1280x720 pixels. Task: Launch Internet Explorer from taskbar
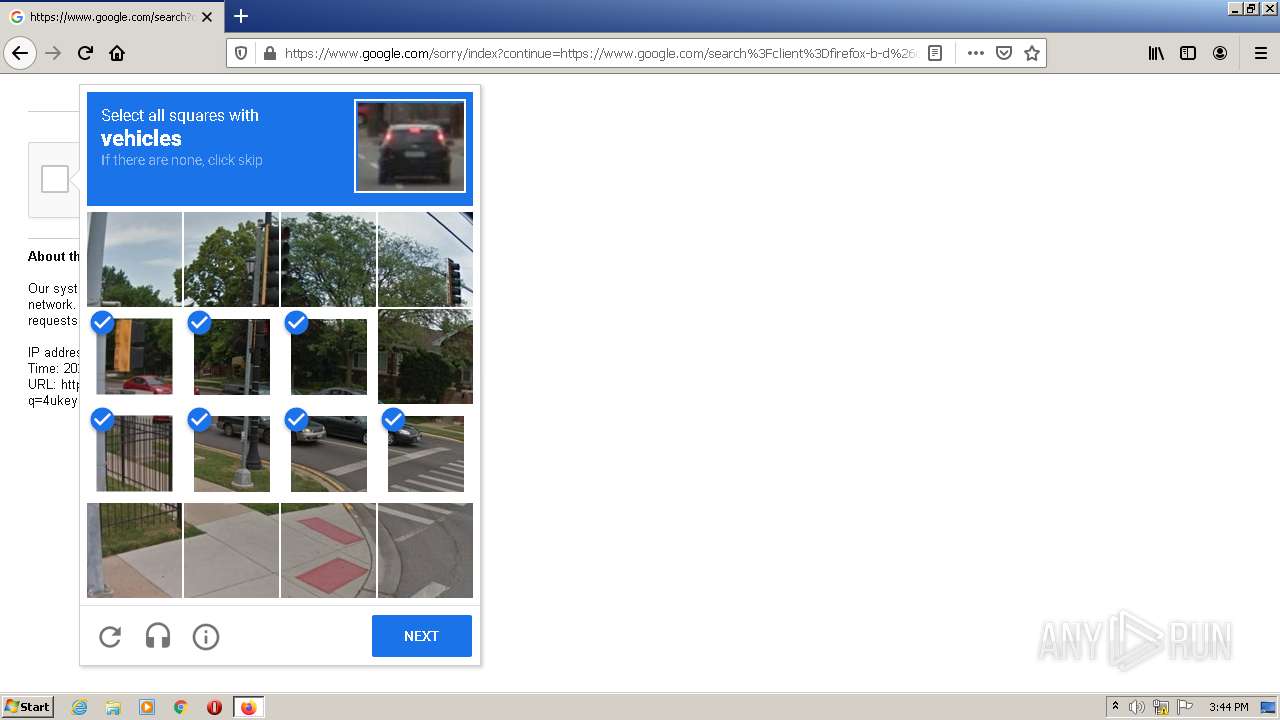(79, 707)
